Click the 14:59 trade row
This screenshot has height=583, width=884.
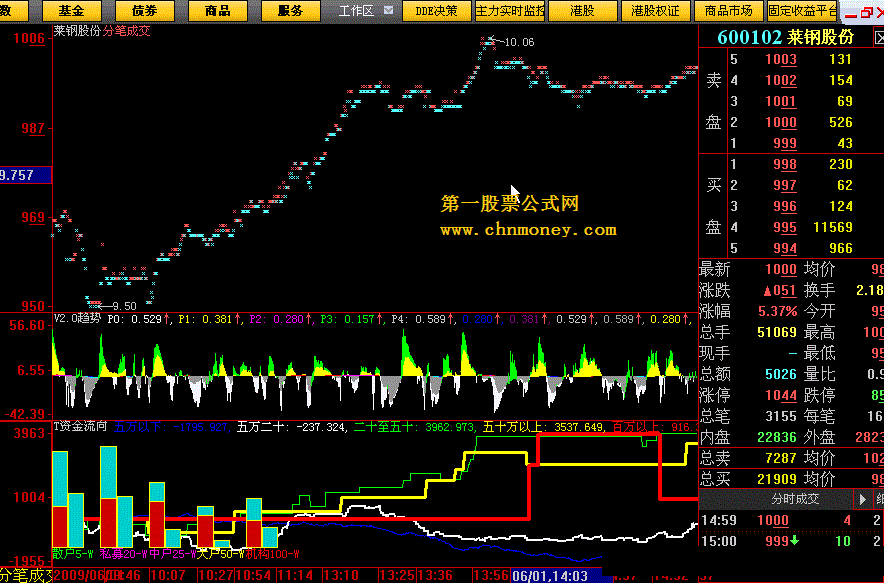[x=792, y=520]
